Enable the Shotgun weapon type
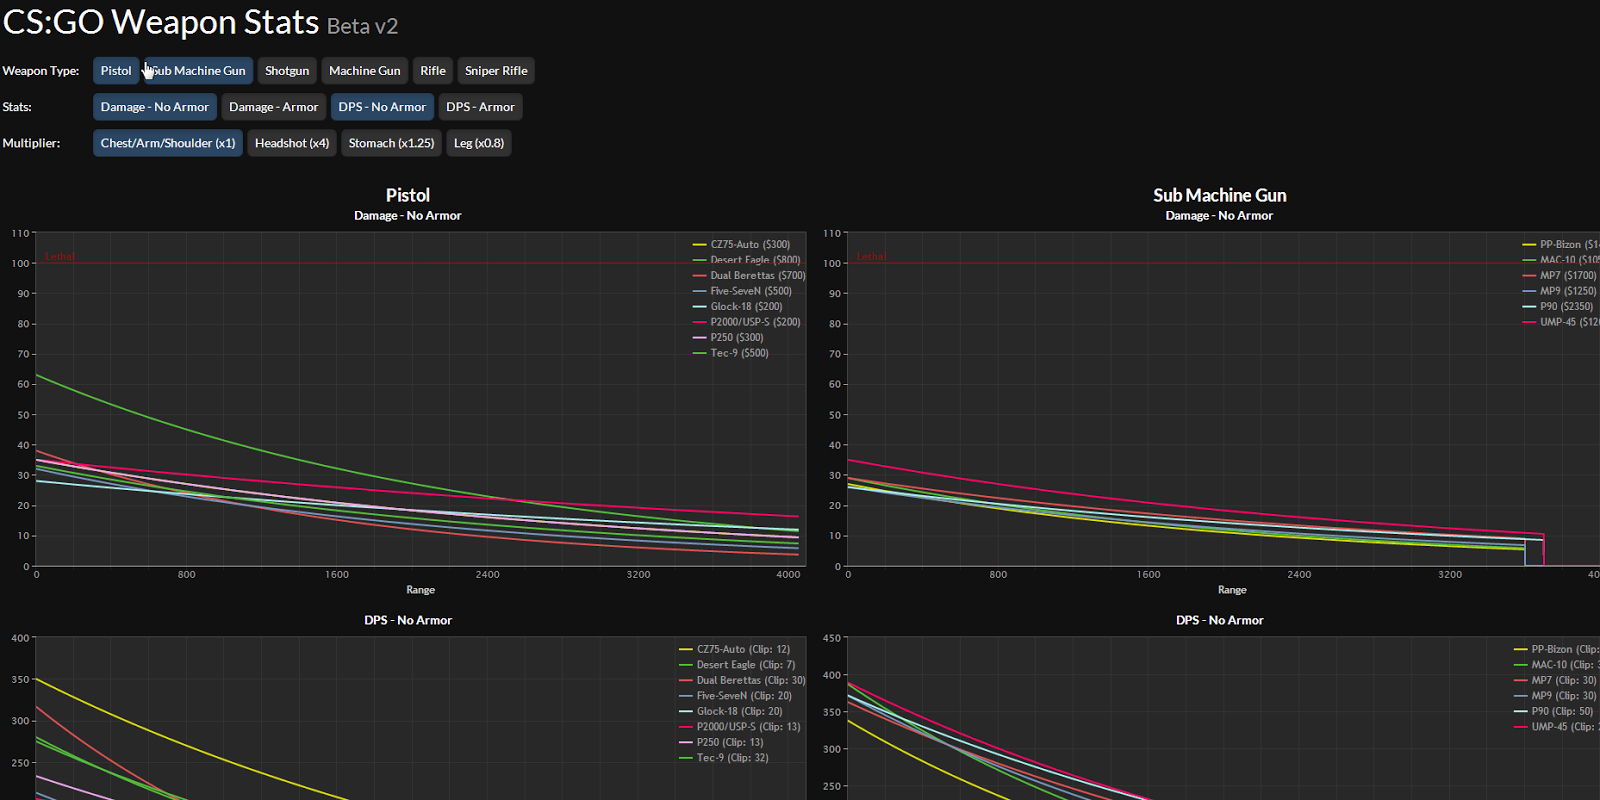1600x800 pixels. [287, 71]
